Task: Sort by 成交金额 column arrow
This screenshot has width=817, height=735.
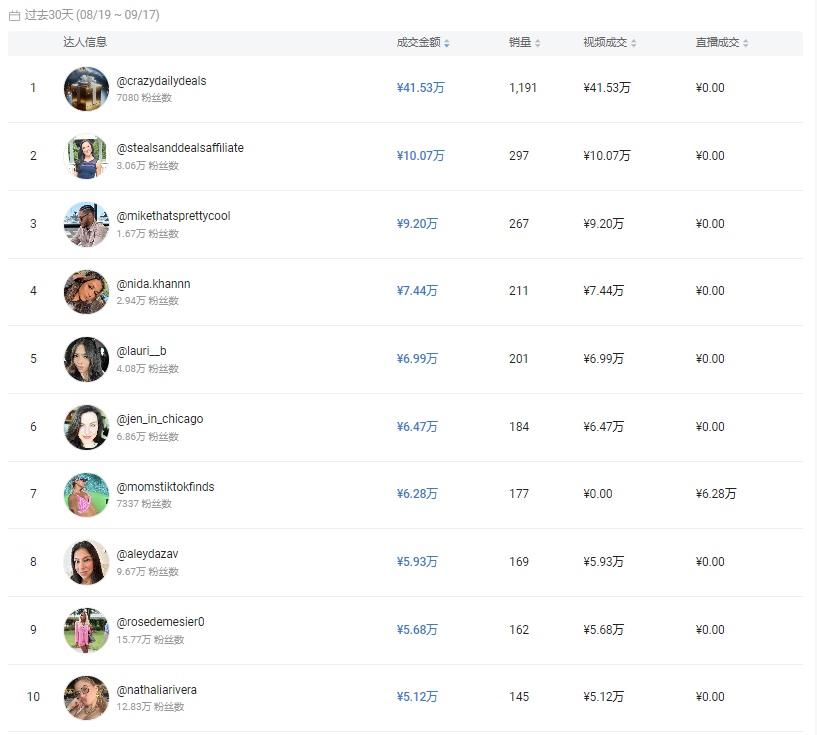Action: coord(447,43)
